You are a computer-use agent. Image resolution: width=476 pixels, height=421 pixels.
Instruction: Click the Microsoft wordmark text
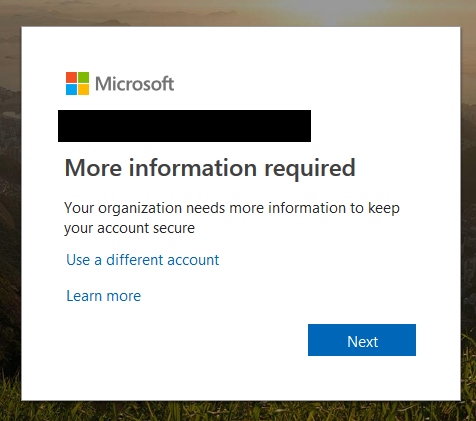point(135,83)
